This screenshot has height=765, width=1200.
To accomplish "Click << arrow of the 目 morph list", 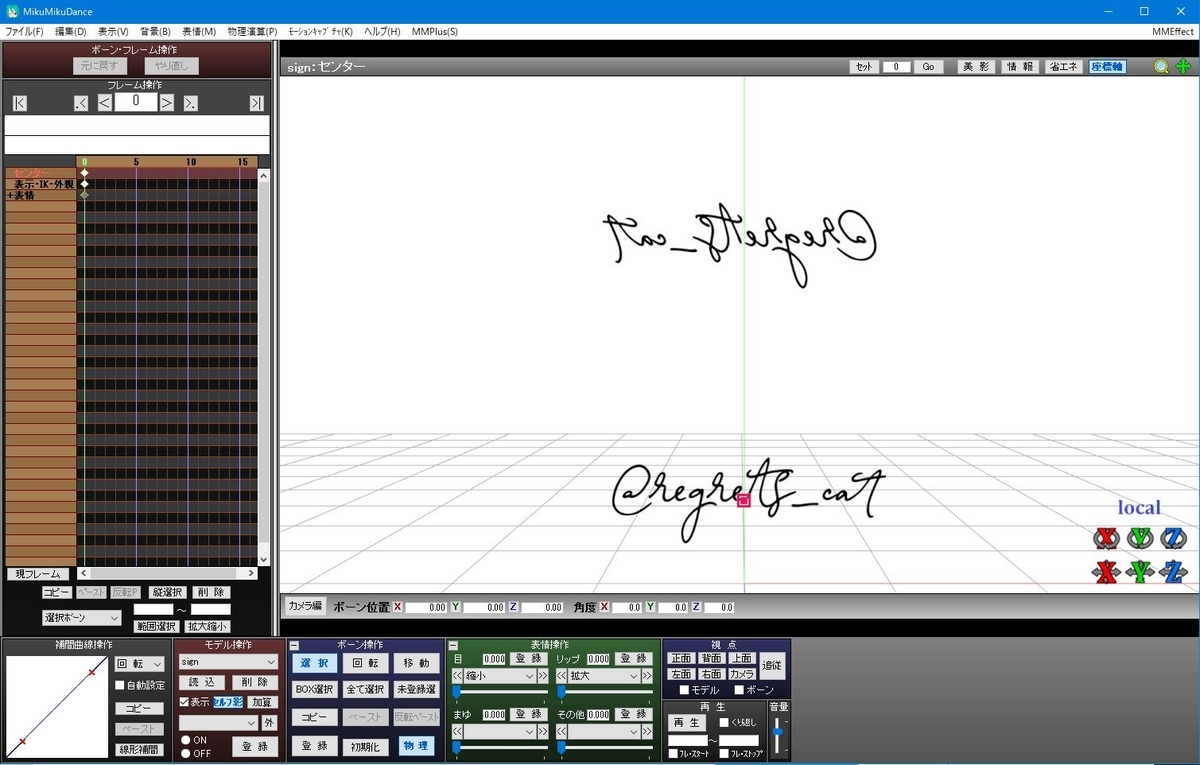I will click(458, 676).
